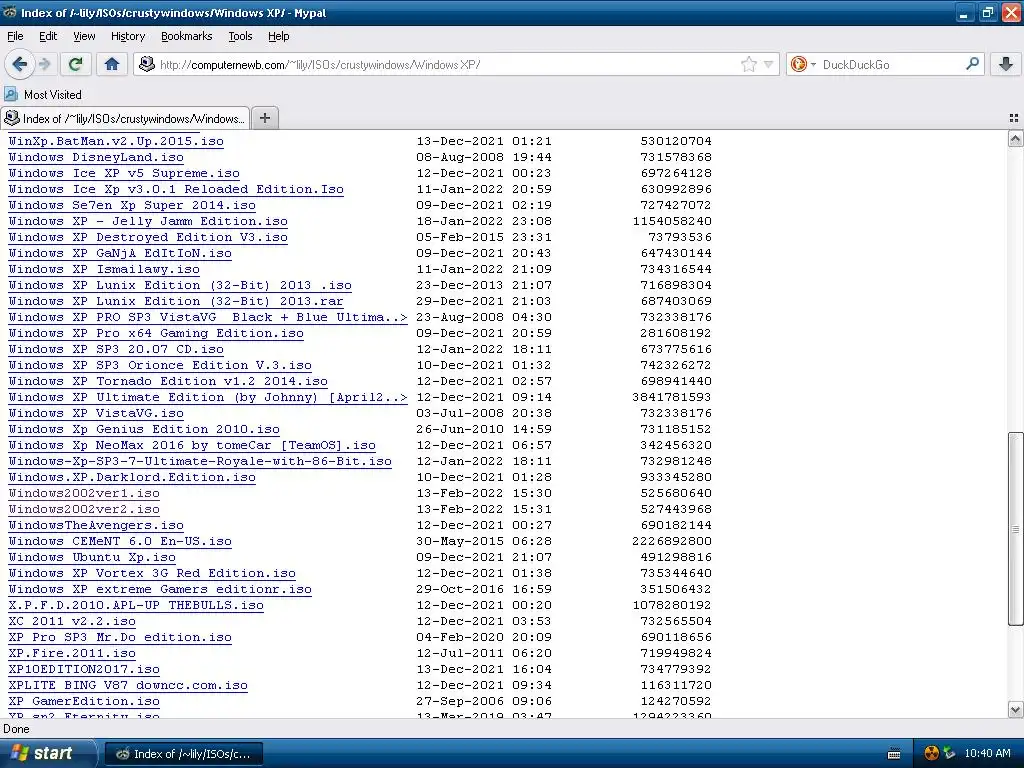Open WinXp.BatMan.v2.Up.2015.iso link
Screen dimensions: 1024x768
pyautogui.click(x=116, y=141)
